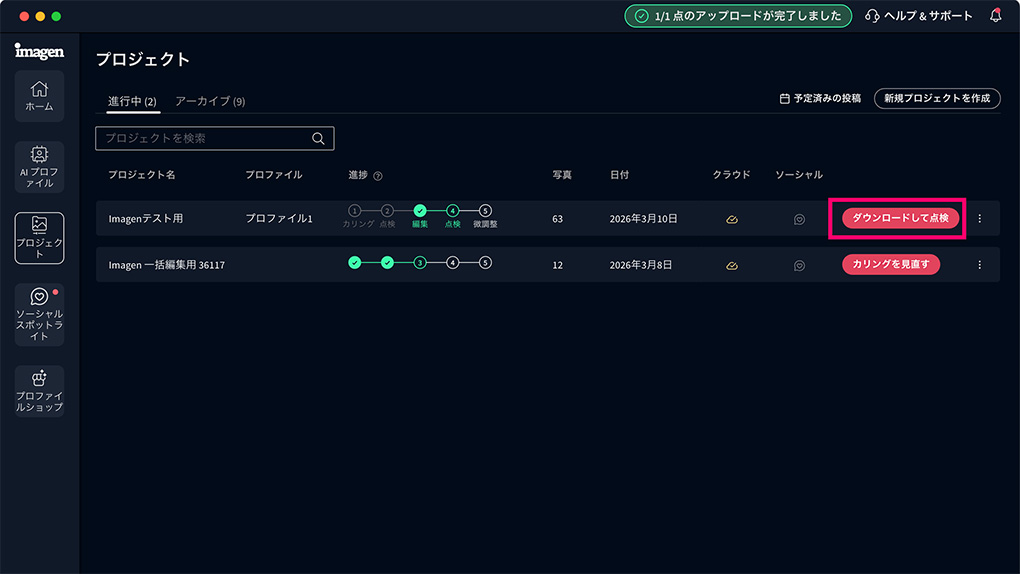Screen dimensions: 1020x574
Task: Click the search magnifier icon
Action: tap(318, 139)
